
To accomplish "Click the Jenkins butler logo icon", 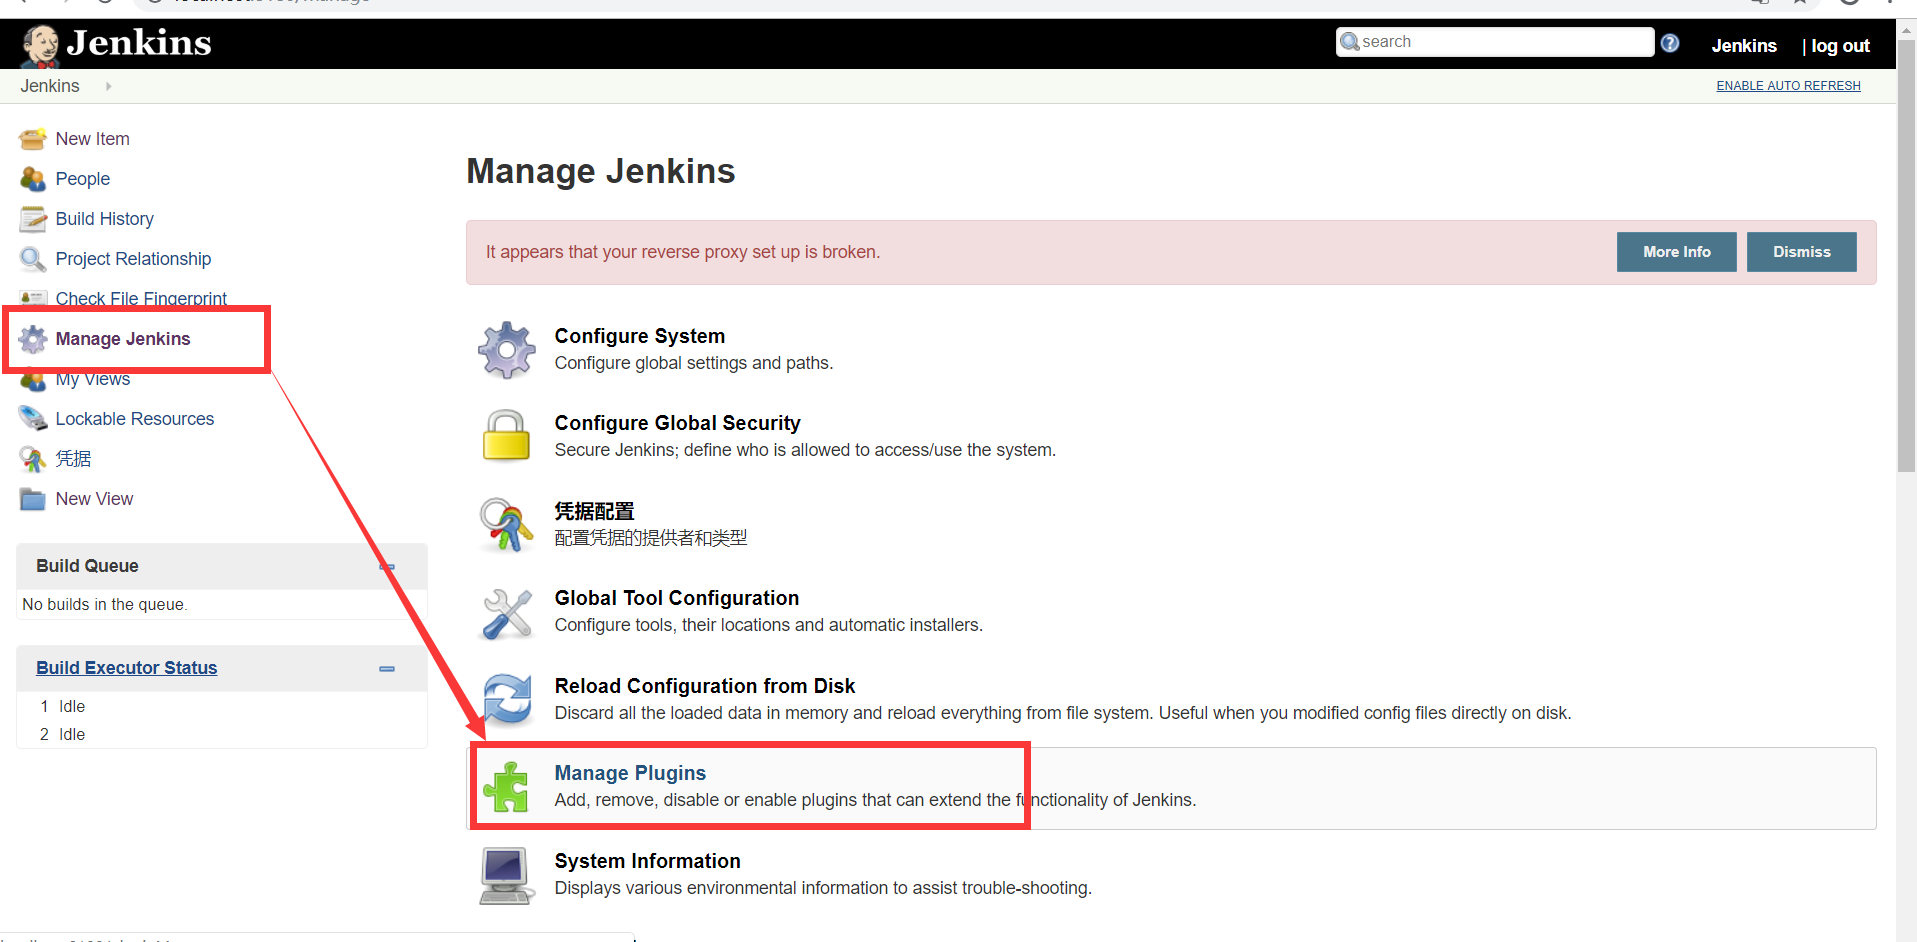I will pos(40,45).
